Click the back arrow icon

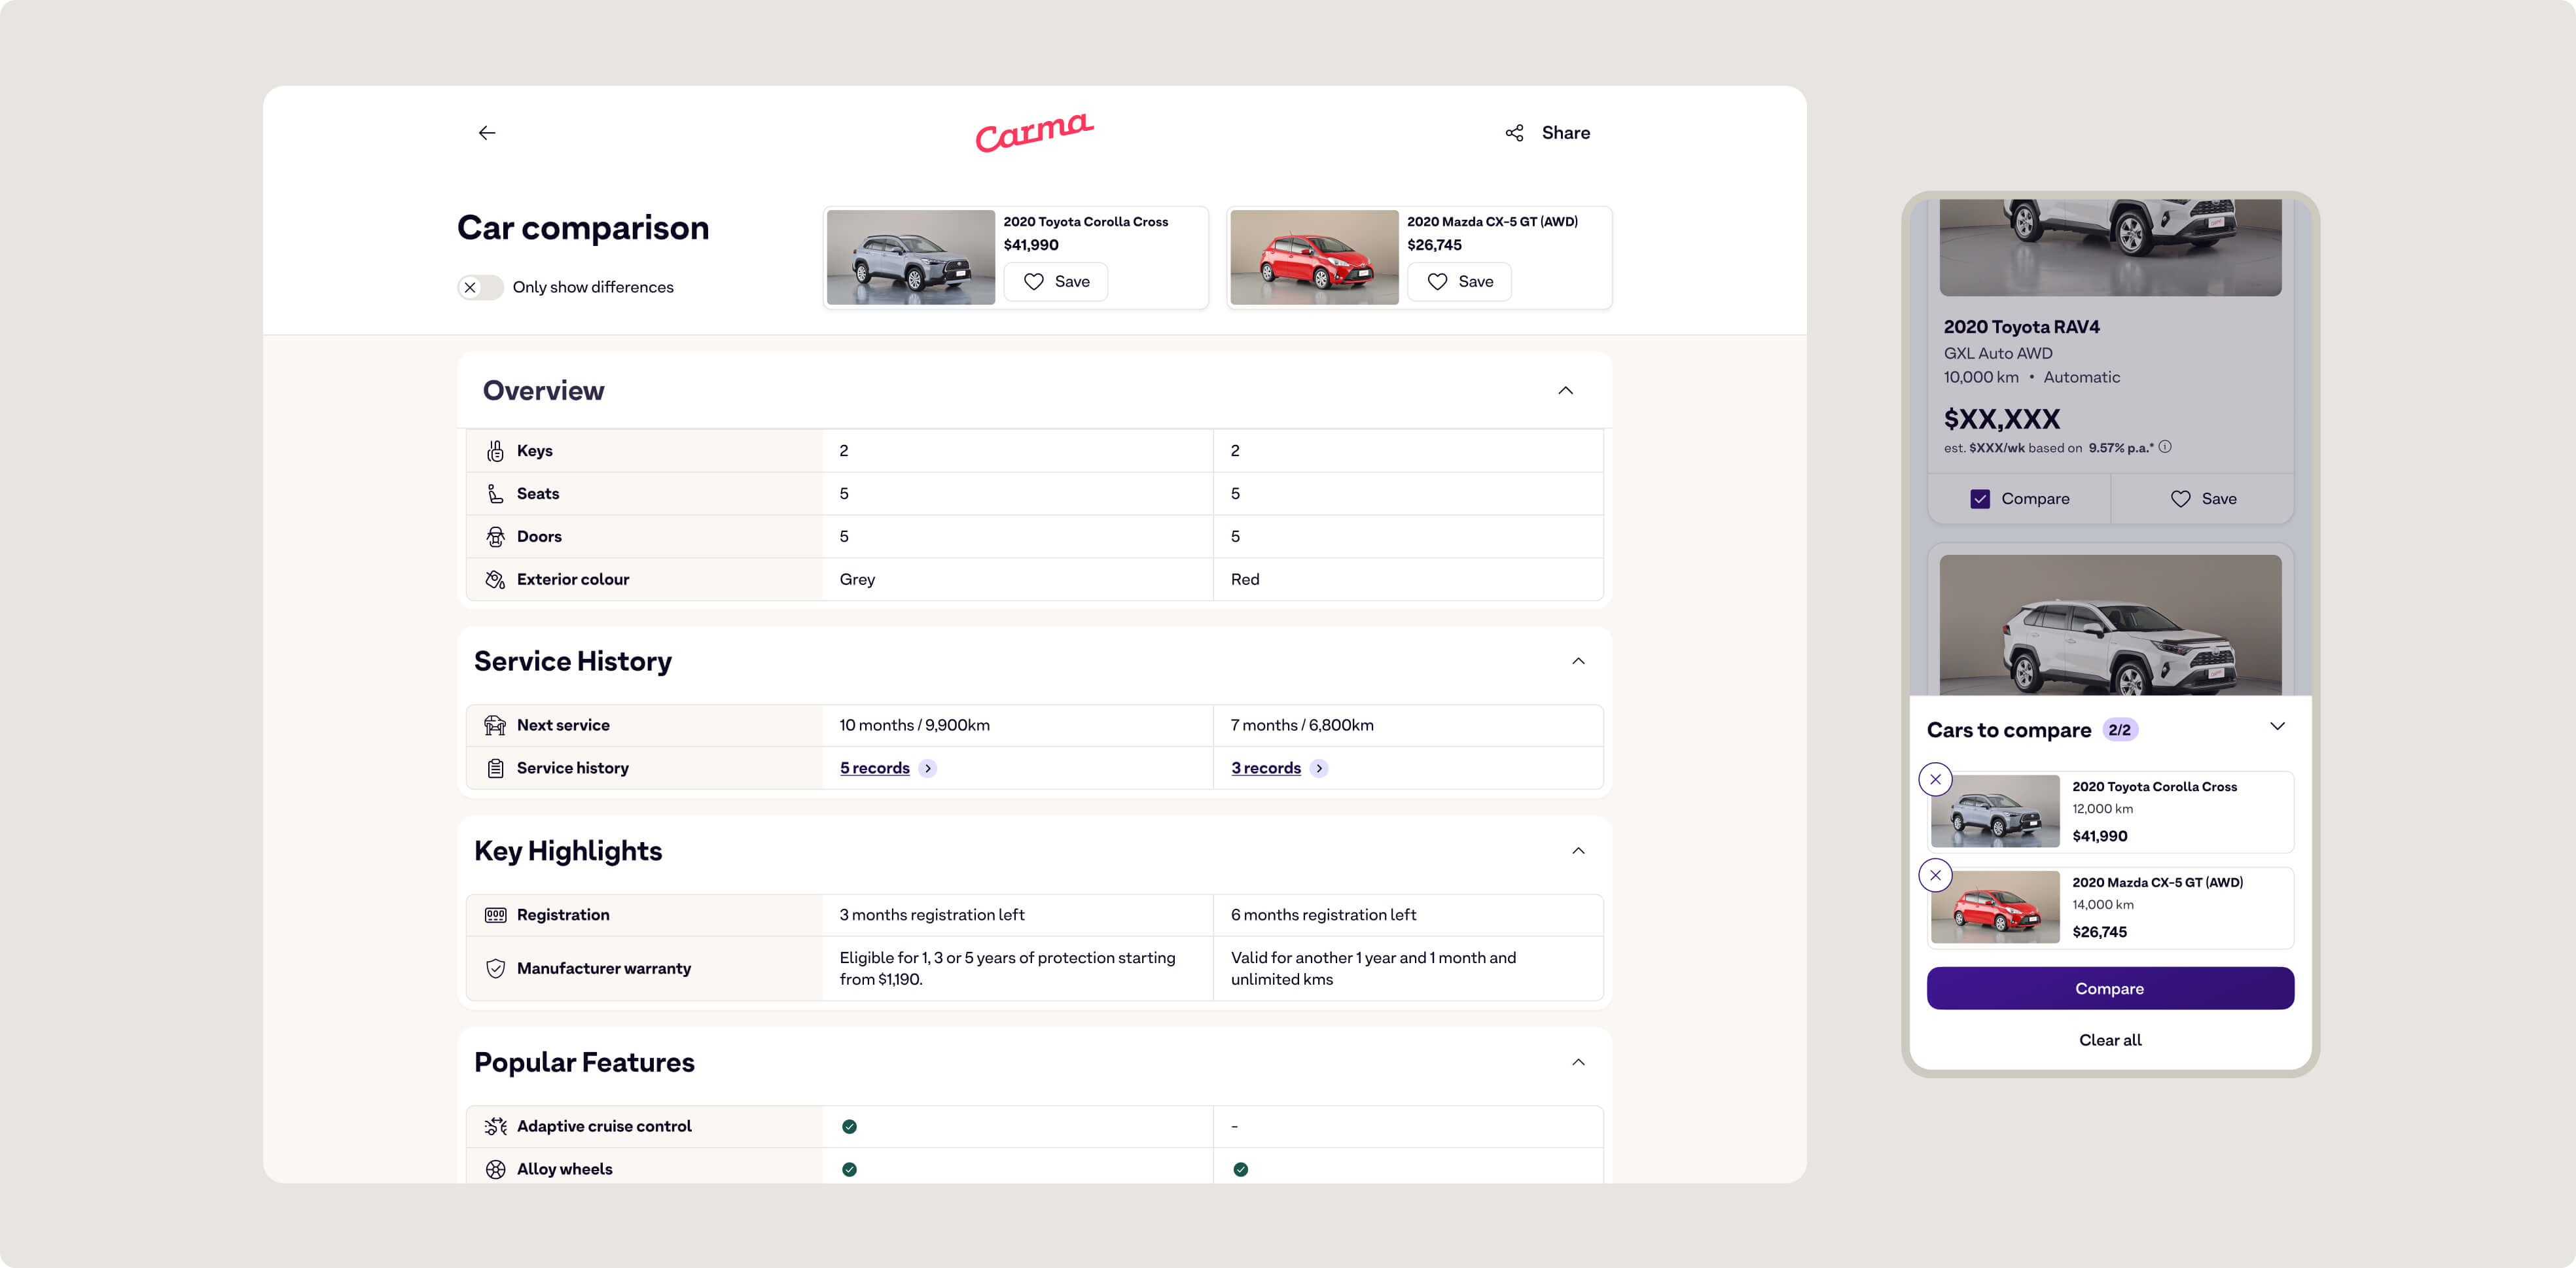tap(487, 133)
